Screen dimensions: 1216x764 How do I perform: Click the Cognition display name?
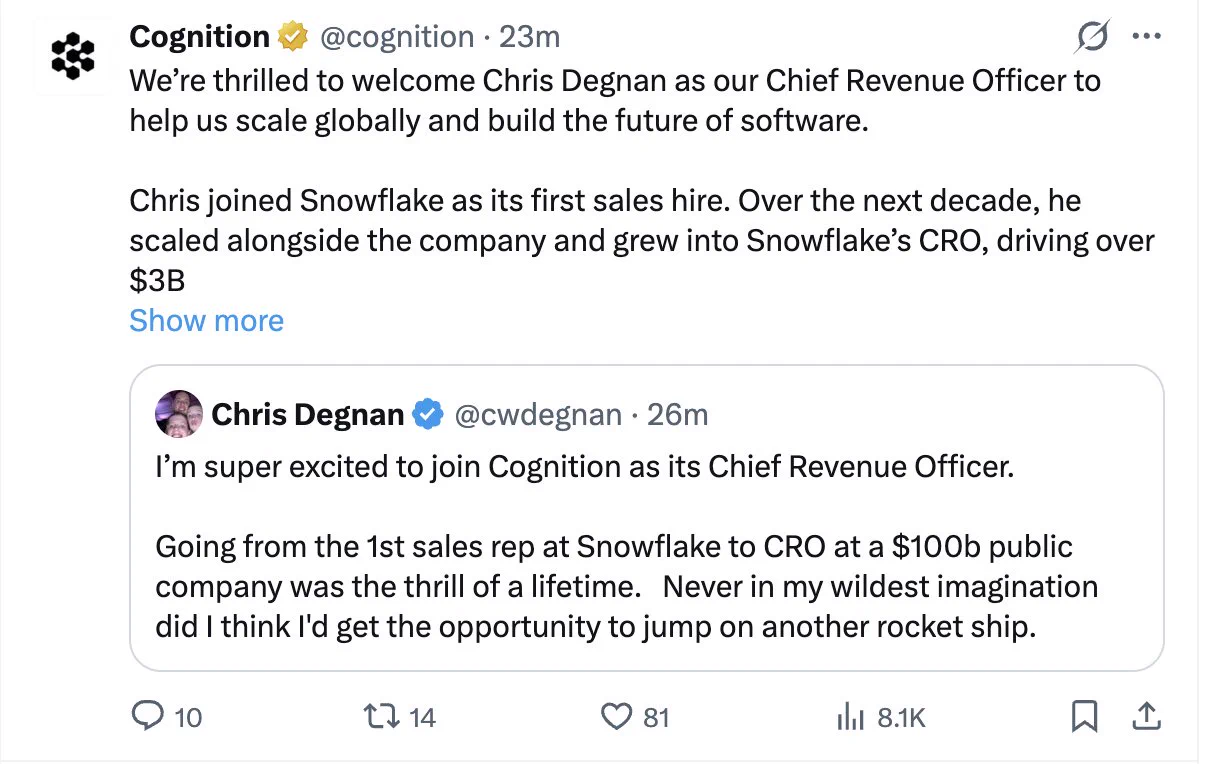(x=200, y=37)
